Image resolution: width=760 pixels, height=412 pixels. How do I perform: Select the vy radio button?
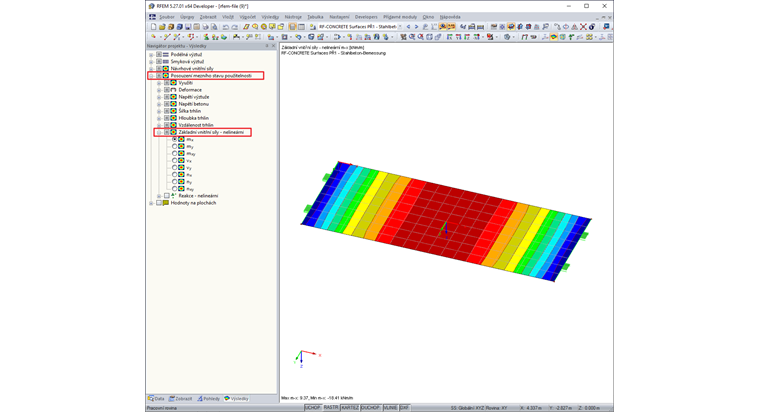point(174,168)
